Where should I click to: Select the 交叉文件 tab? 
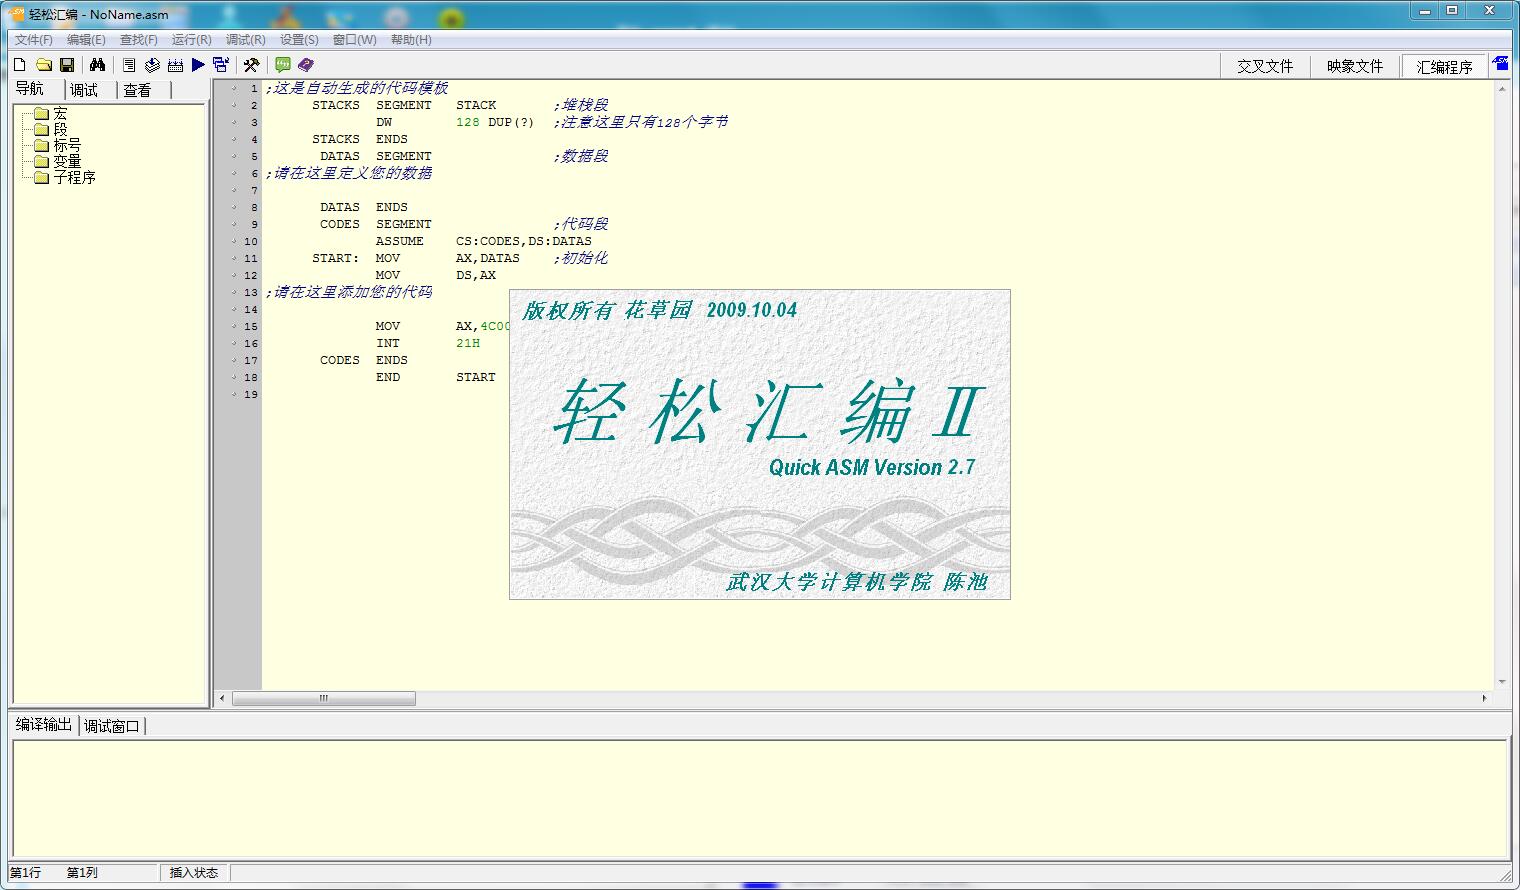pos(1265,66)
